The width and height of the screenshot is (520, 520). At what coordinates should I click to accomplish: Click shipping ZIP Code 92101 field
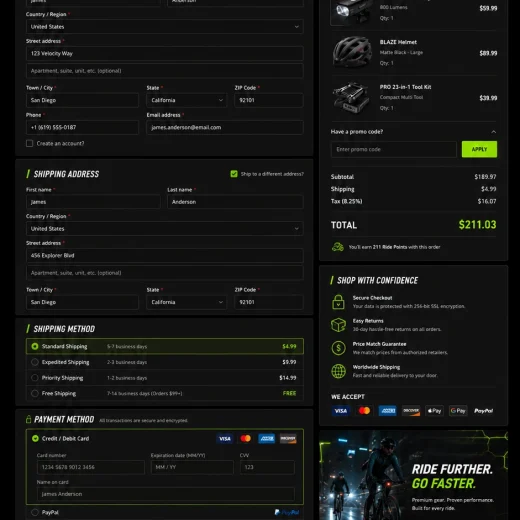point(269,302)
